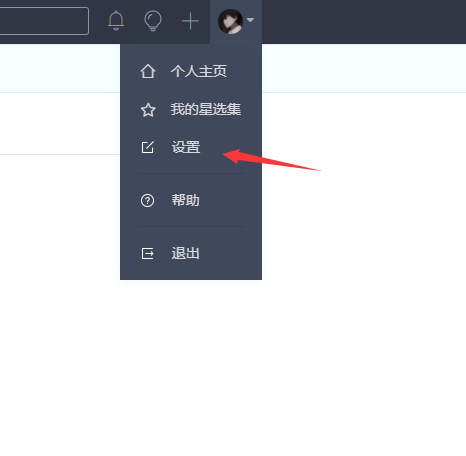
Task: Collapse the avatar dropdown caret
Action: coord(250,20)
